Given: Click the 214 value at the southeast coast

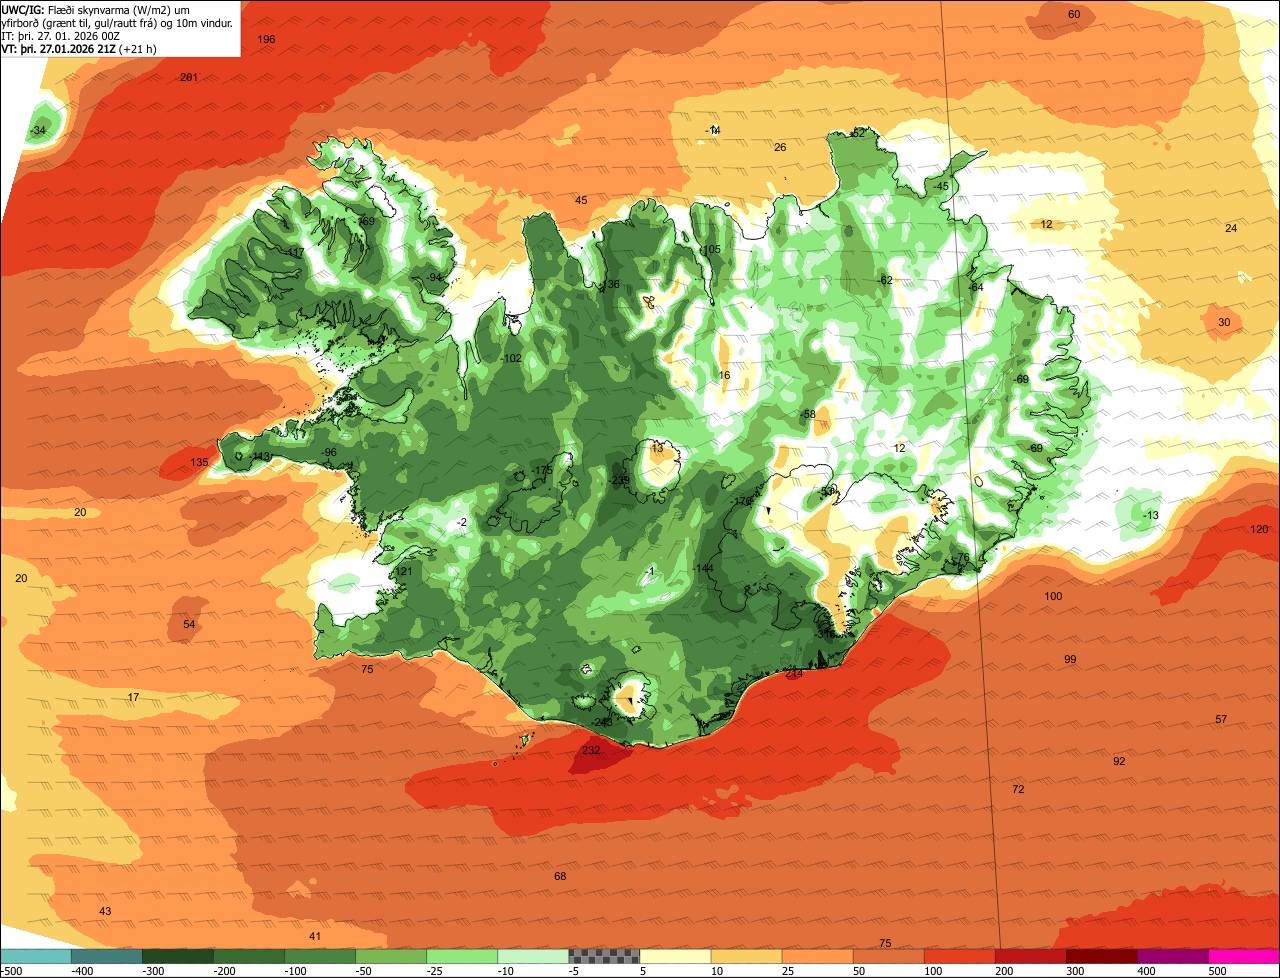Looking at the screenshot, I should [794, 674].
